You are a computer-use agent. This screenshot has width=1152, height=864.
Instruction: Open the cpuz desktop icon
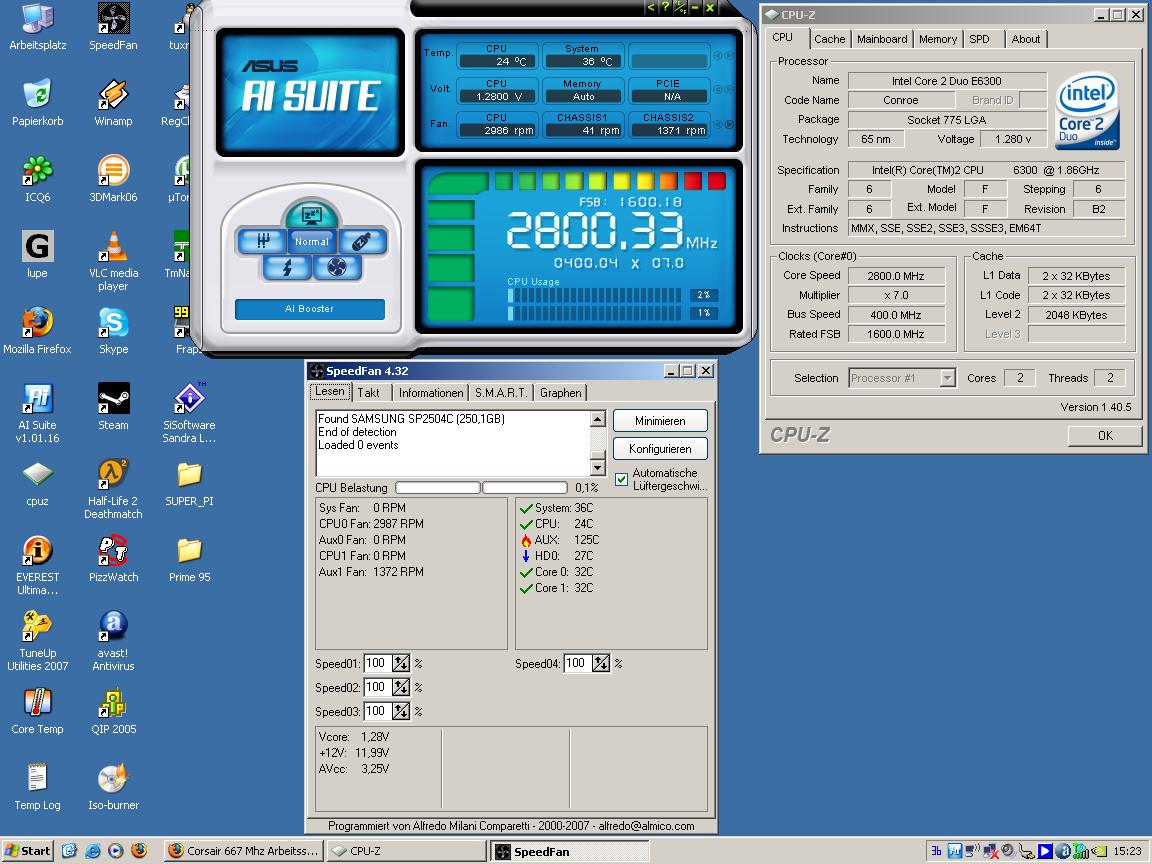point(37,483)
